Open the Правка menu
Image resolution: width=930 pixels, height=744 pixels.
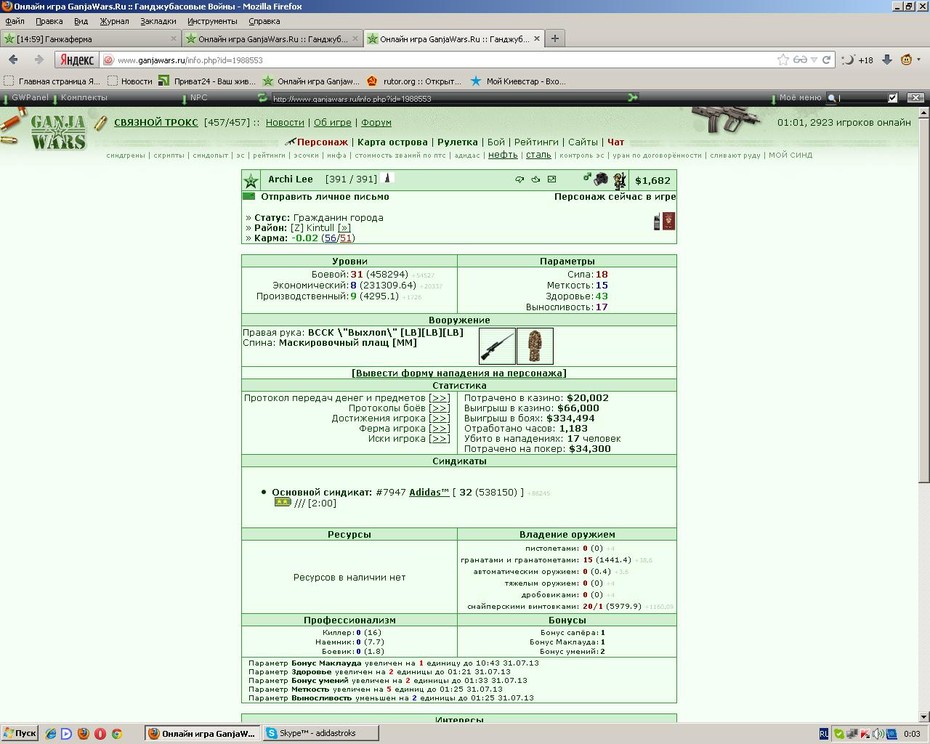(49, 21)
